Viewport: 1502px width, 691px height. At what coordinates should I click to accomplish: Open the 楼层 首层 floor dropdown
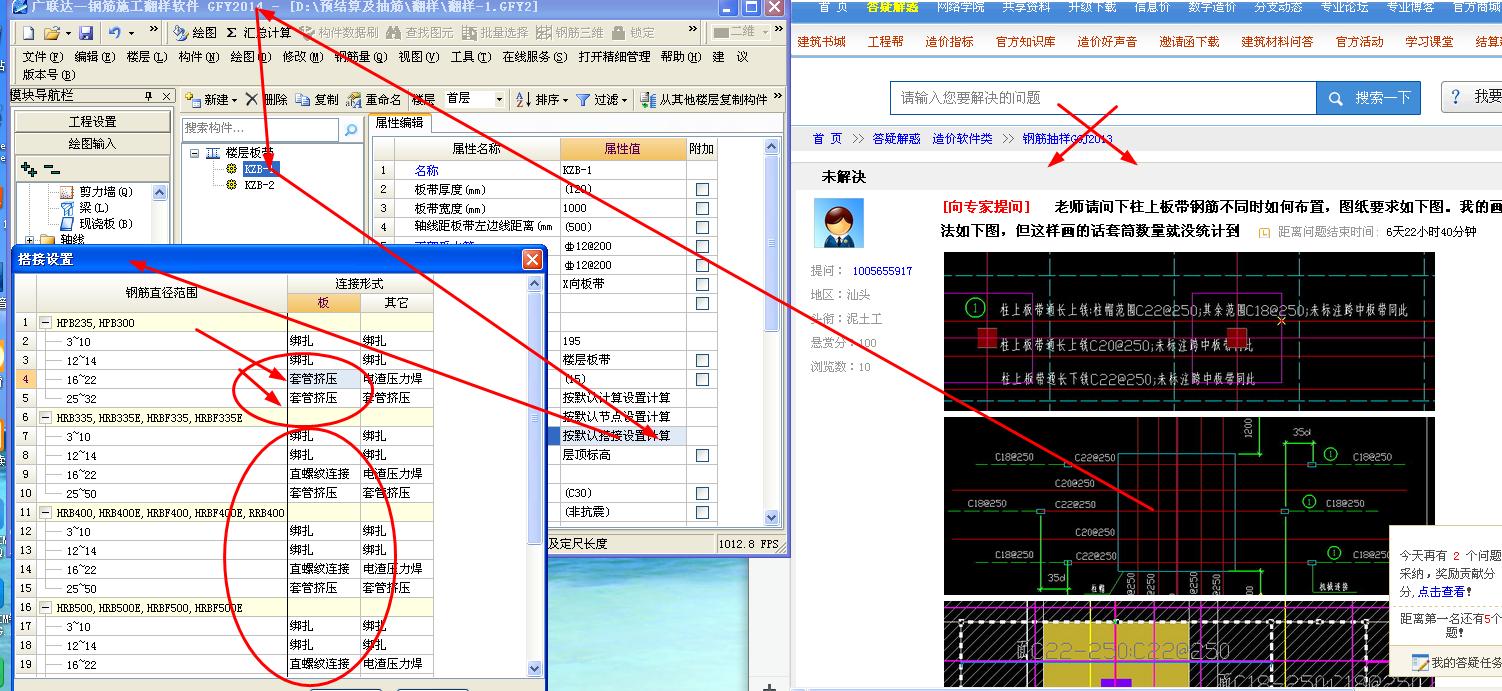(499, 99)
